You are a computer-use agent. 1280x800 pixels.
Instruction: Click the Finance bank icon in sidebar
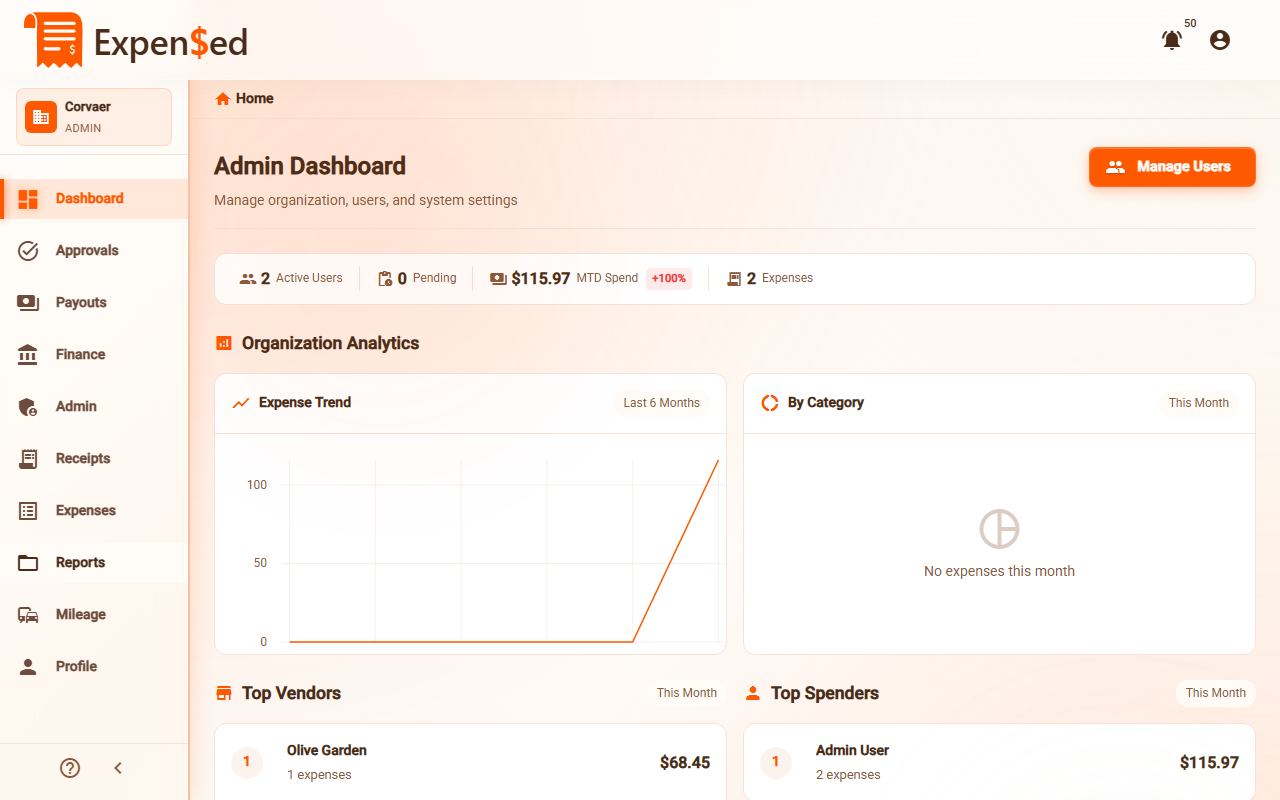click(x=28, y=355)
